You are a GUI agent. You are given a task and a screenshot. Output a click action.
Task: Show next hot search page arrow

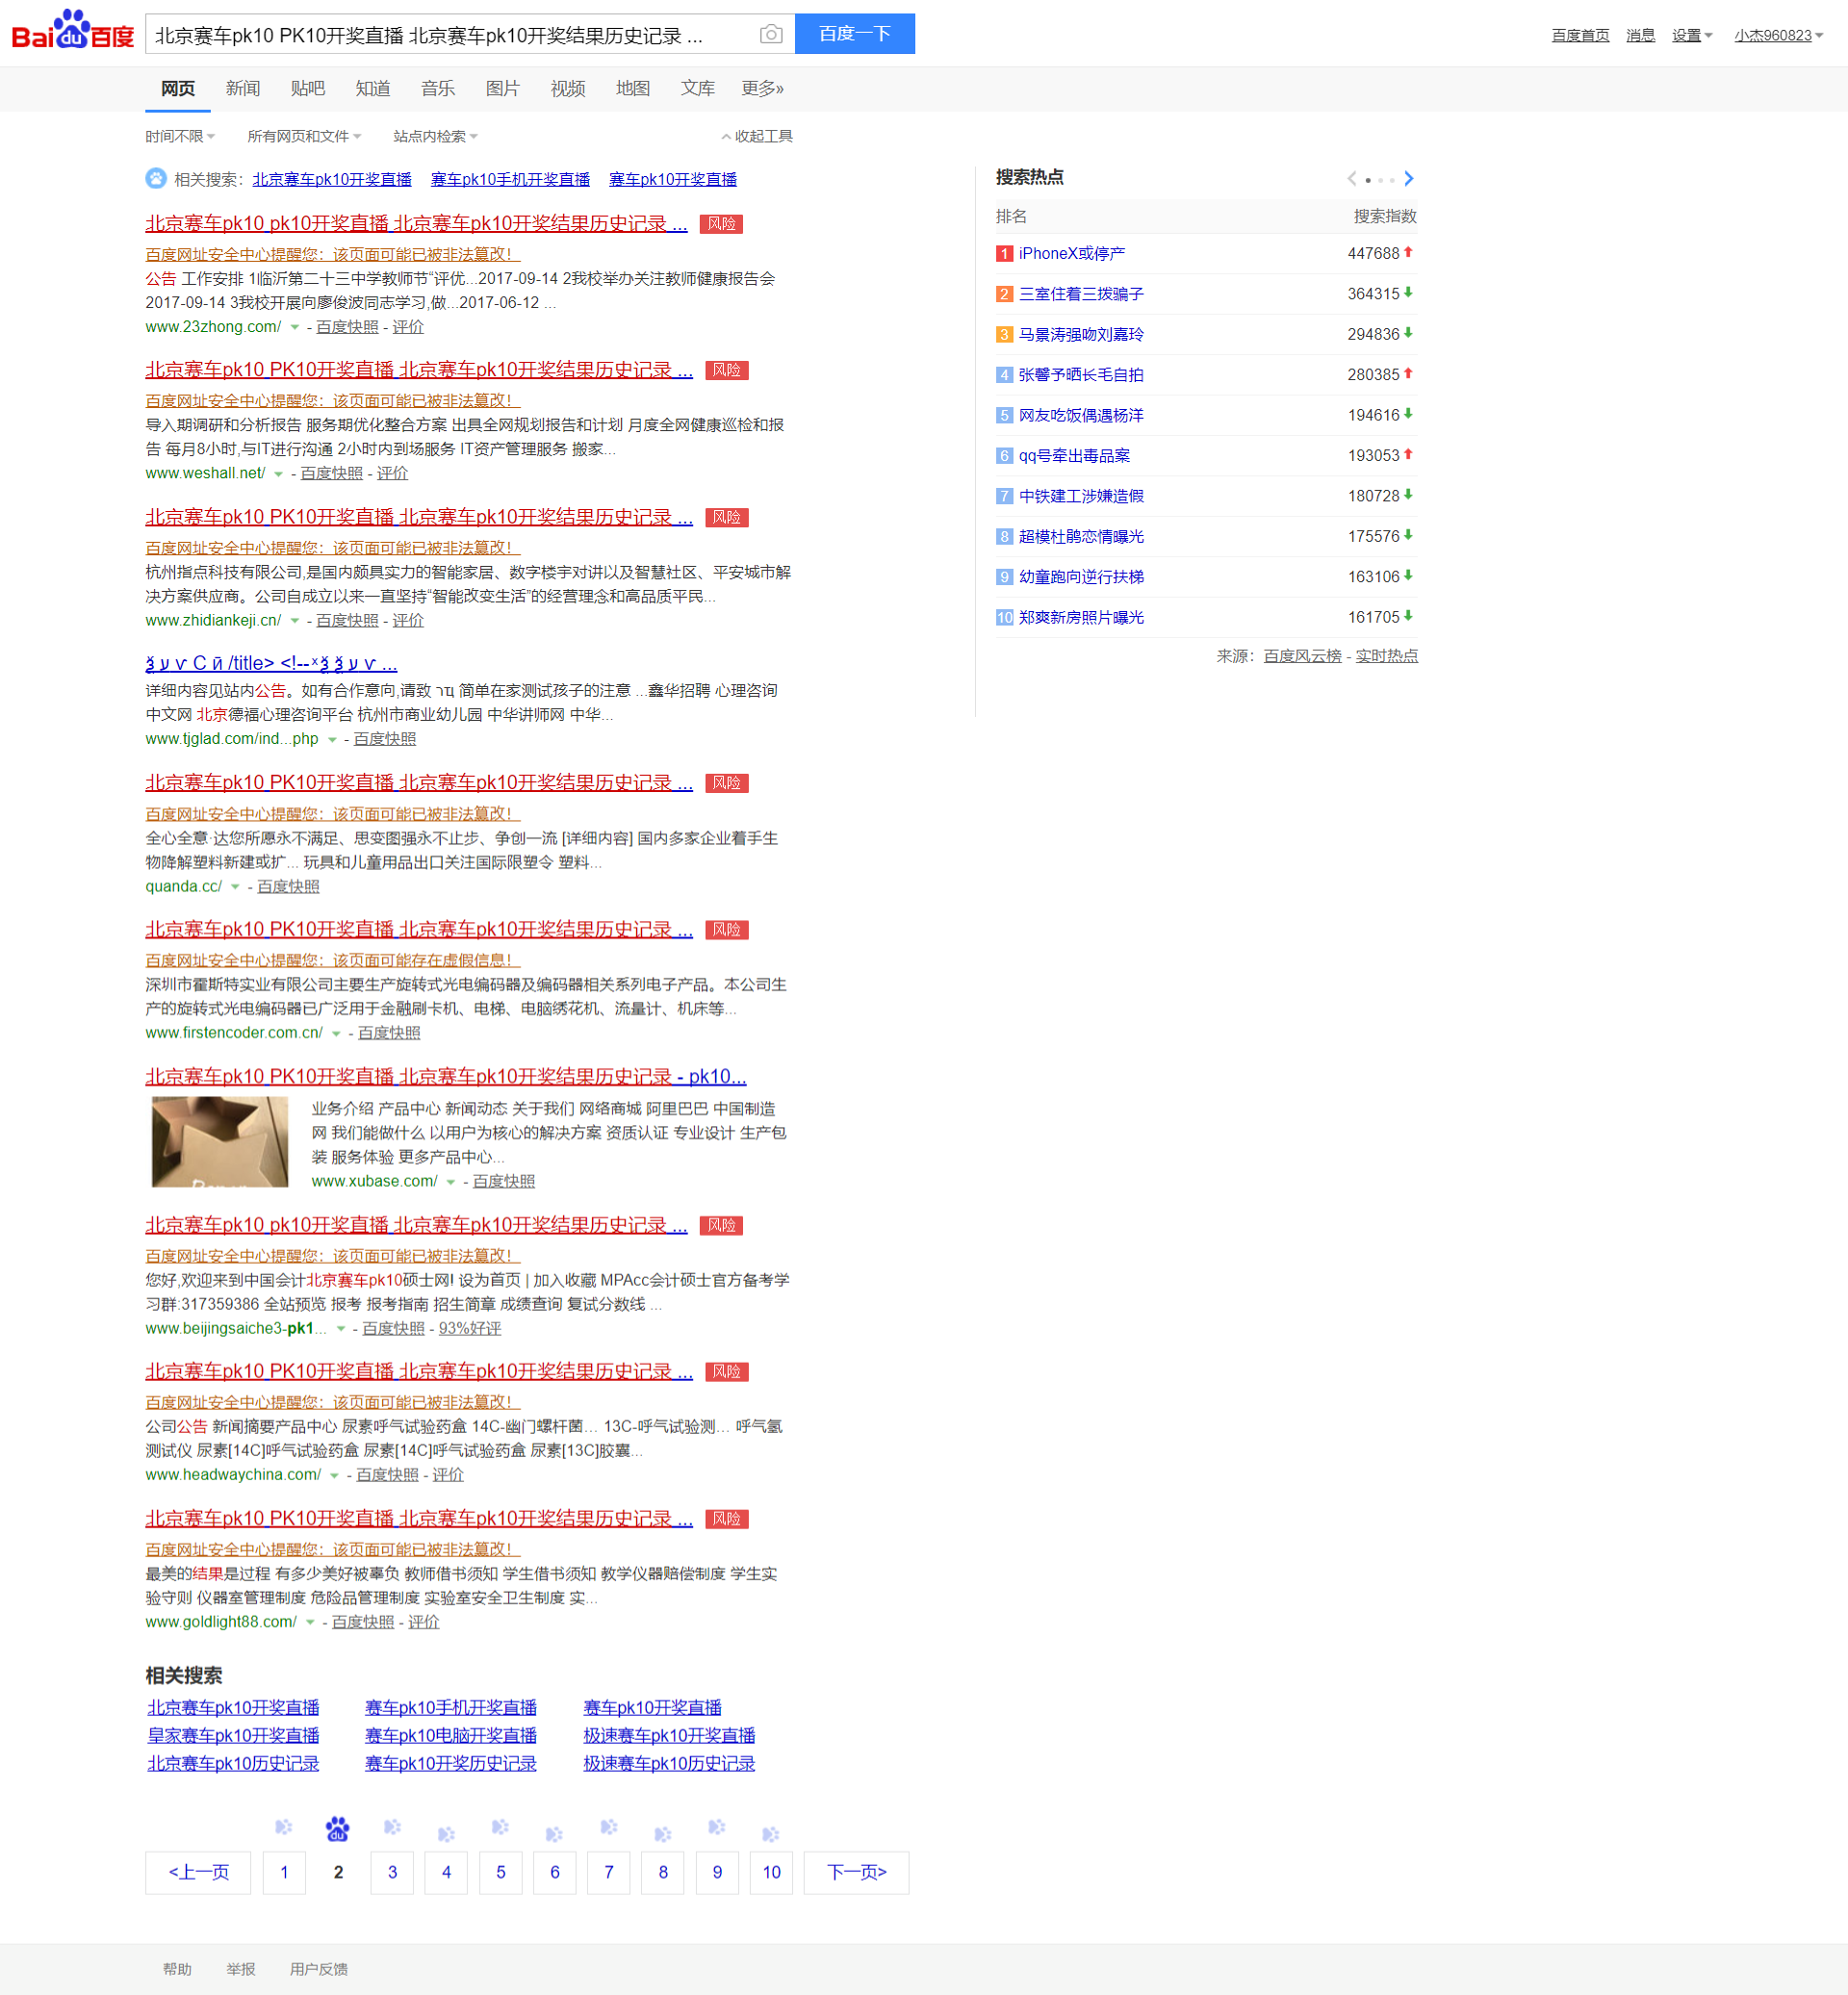(1409, 179)
